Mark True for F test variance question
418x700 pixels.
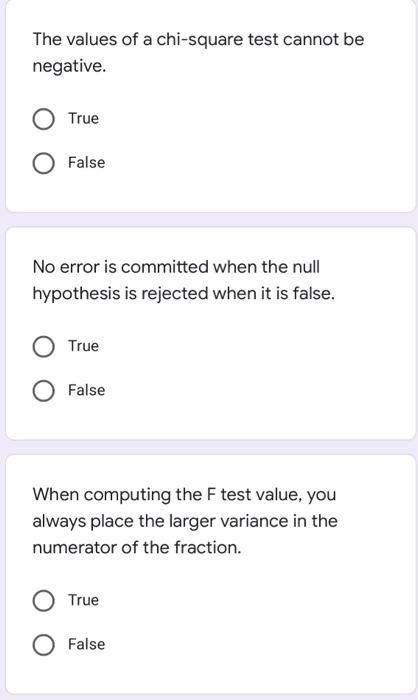click(44, 601)
